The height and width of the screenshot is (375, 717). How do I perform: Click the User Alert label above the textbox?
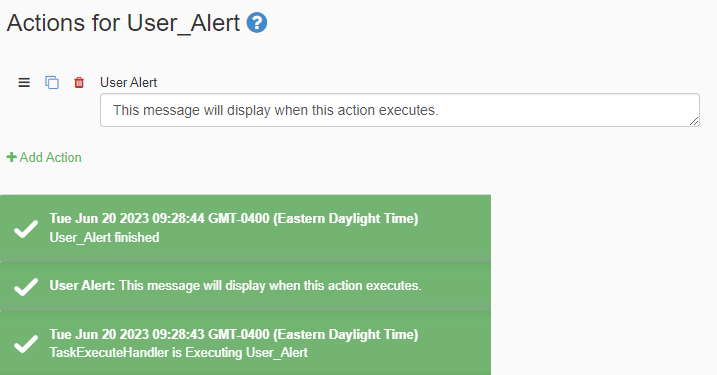[128, 82]
